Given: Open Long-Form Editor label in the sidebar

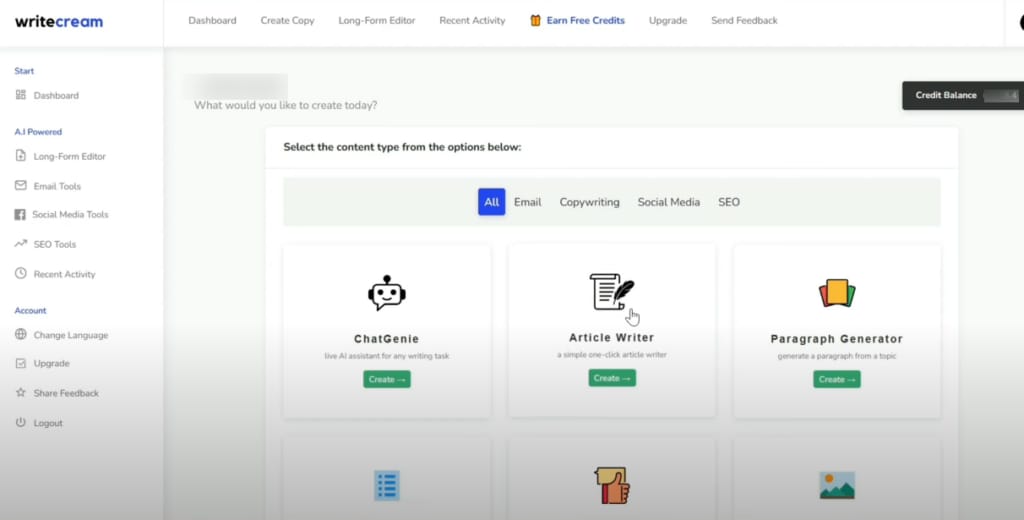Looking at the screenshot, I should click(70, 156).
